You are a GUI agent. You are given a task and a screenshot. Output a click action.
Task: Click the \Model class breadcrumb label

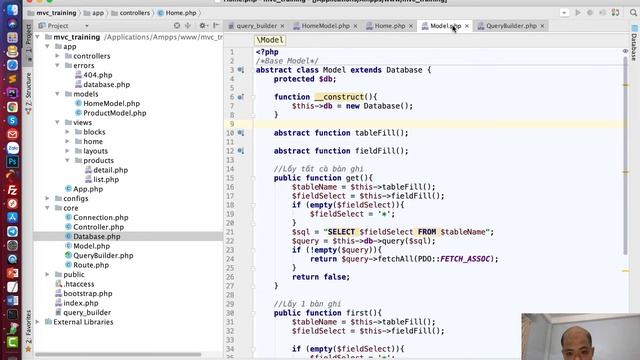[270, 40]
